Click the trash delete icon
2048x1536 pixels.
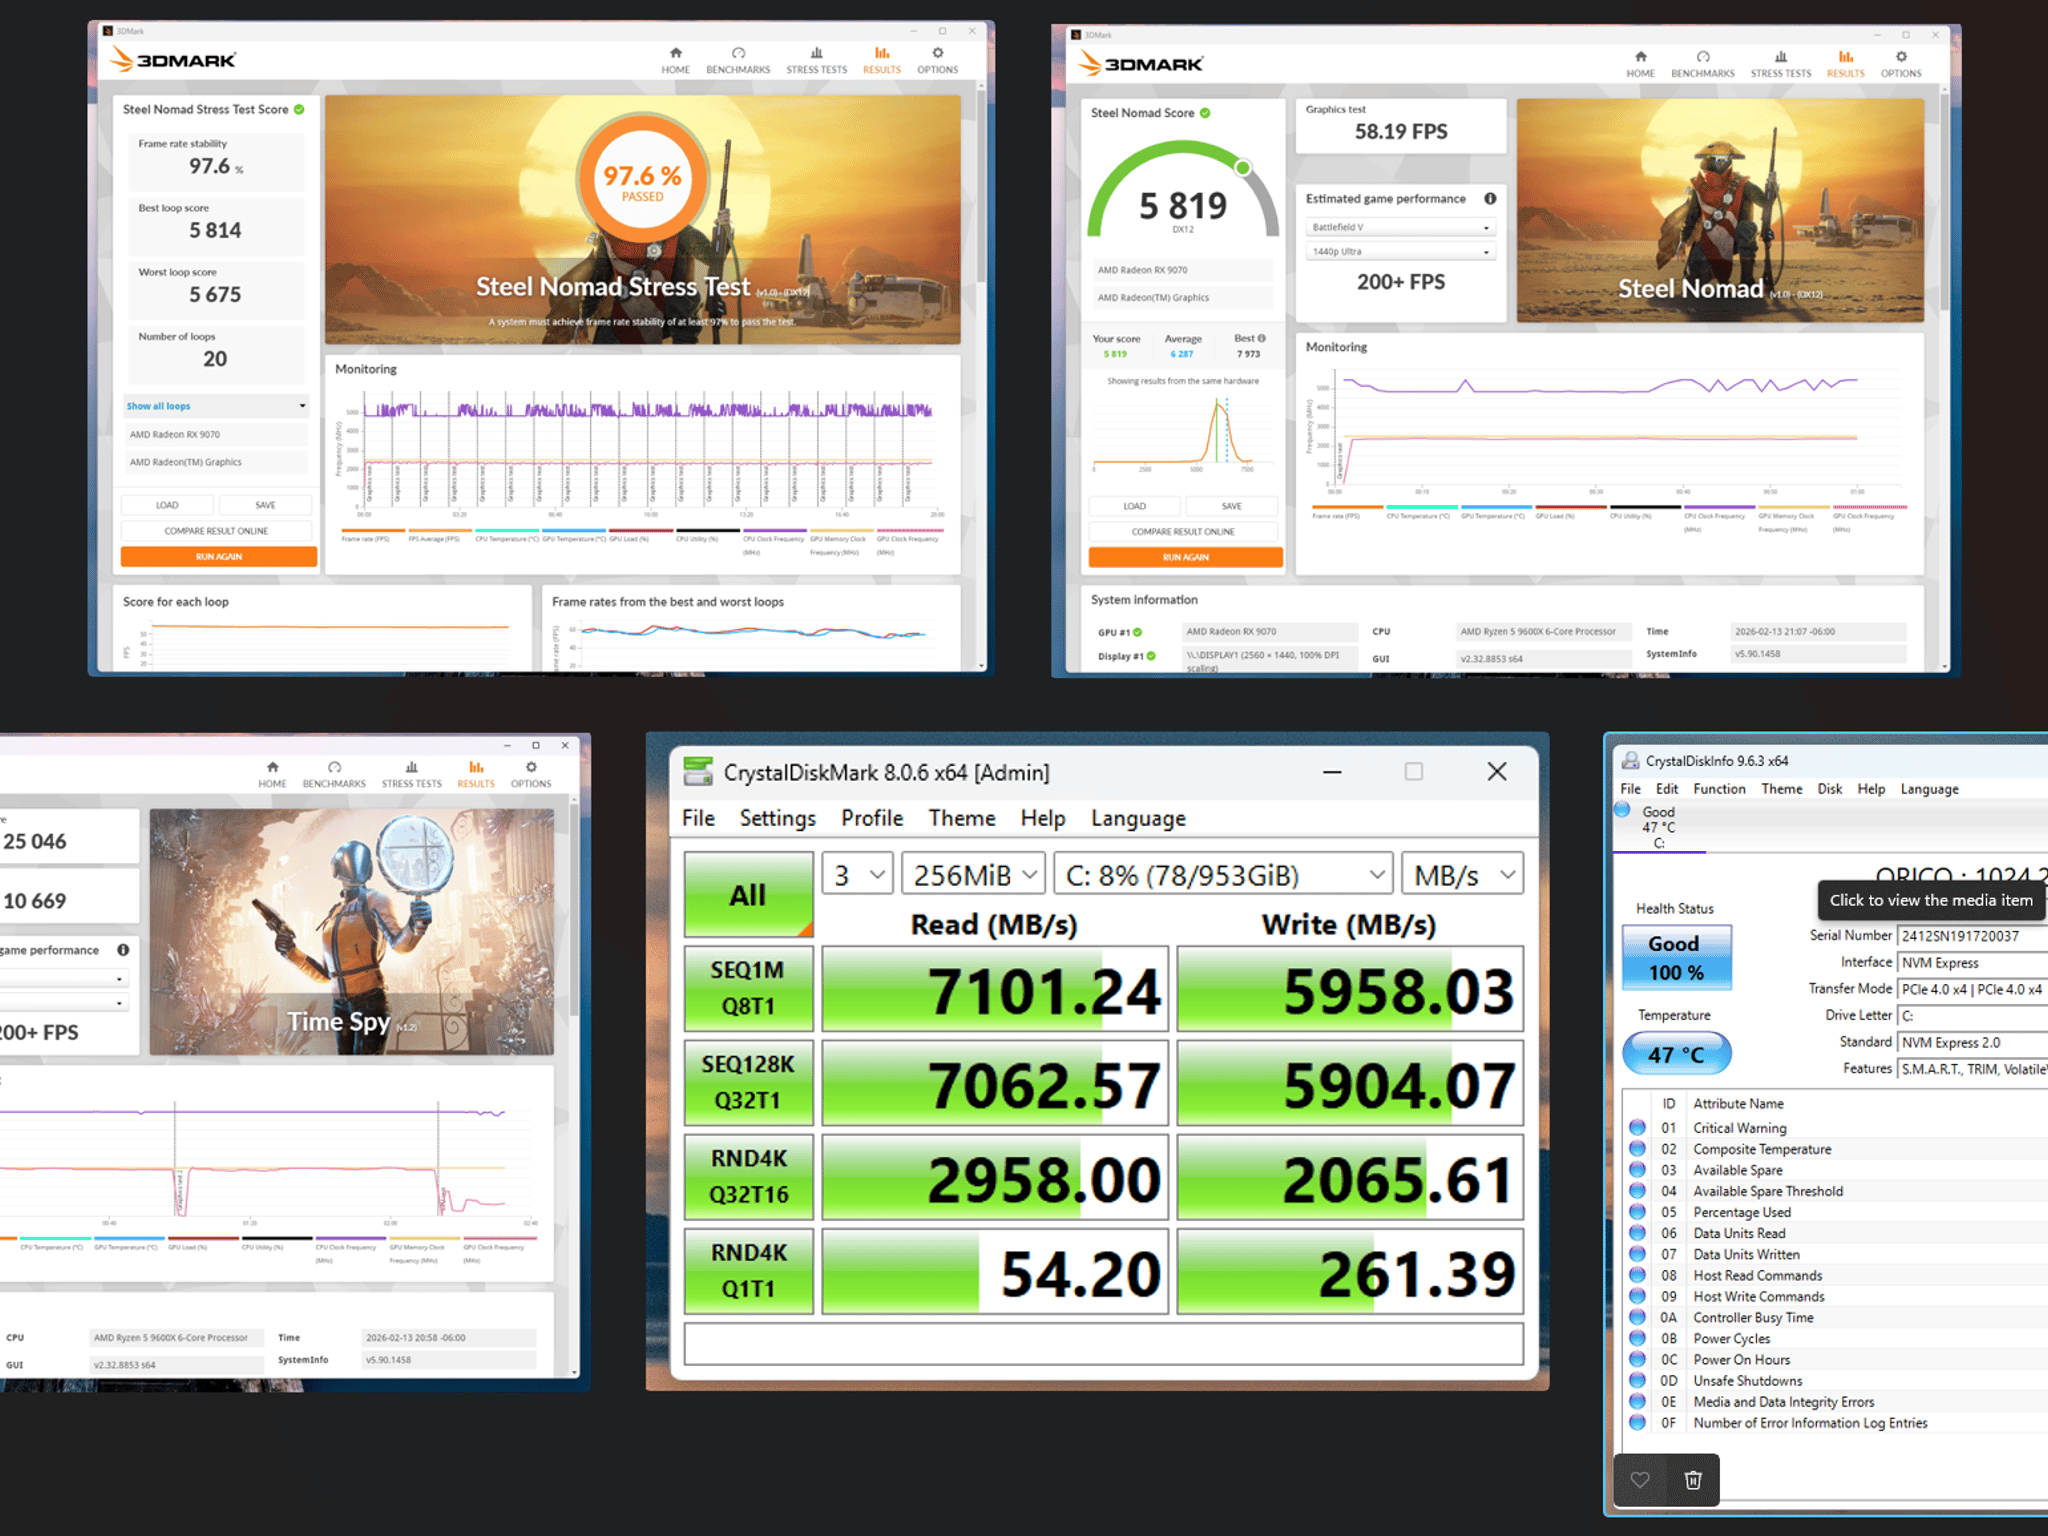tap(1693, 1480)
